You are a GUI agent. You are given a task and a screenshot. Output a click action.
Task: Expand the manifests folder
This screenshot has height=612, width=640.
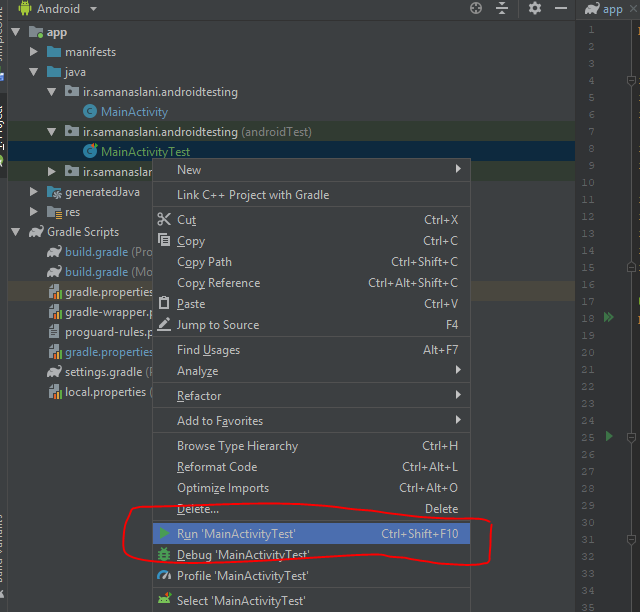tap(34, 52)
